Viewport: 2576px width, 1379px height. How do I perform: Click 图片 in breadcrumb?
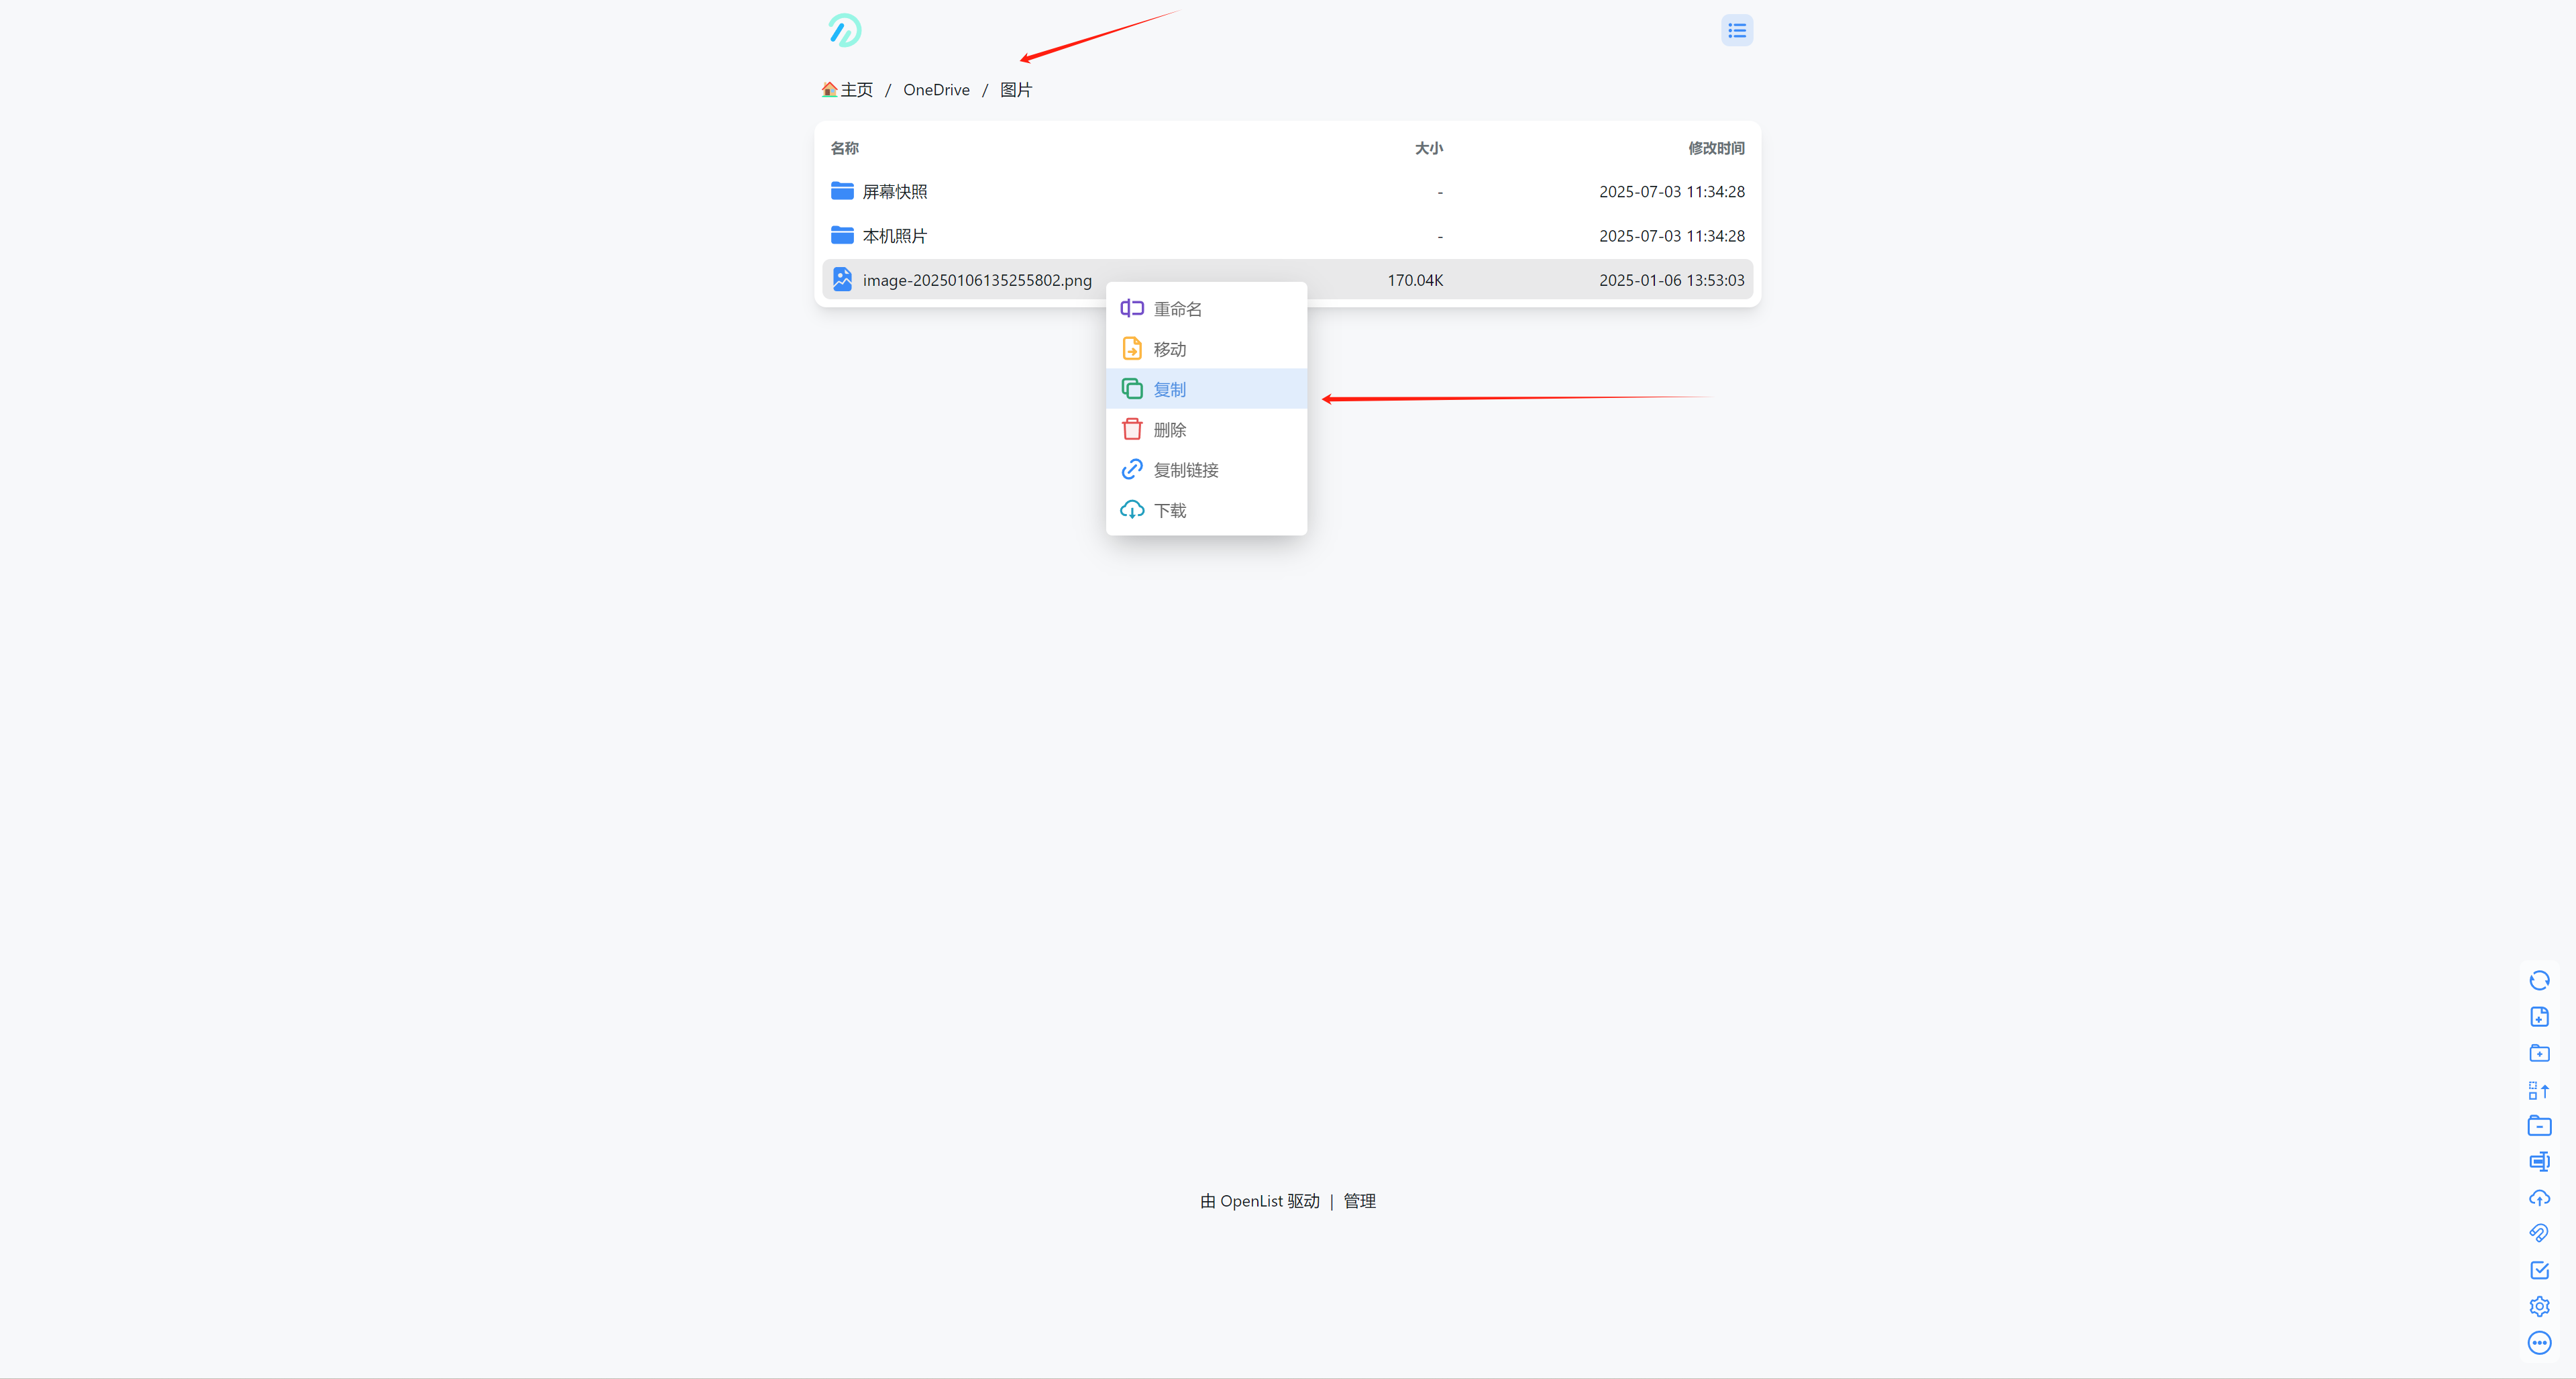click(1016, 90)
